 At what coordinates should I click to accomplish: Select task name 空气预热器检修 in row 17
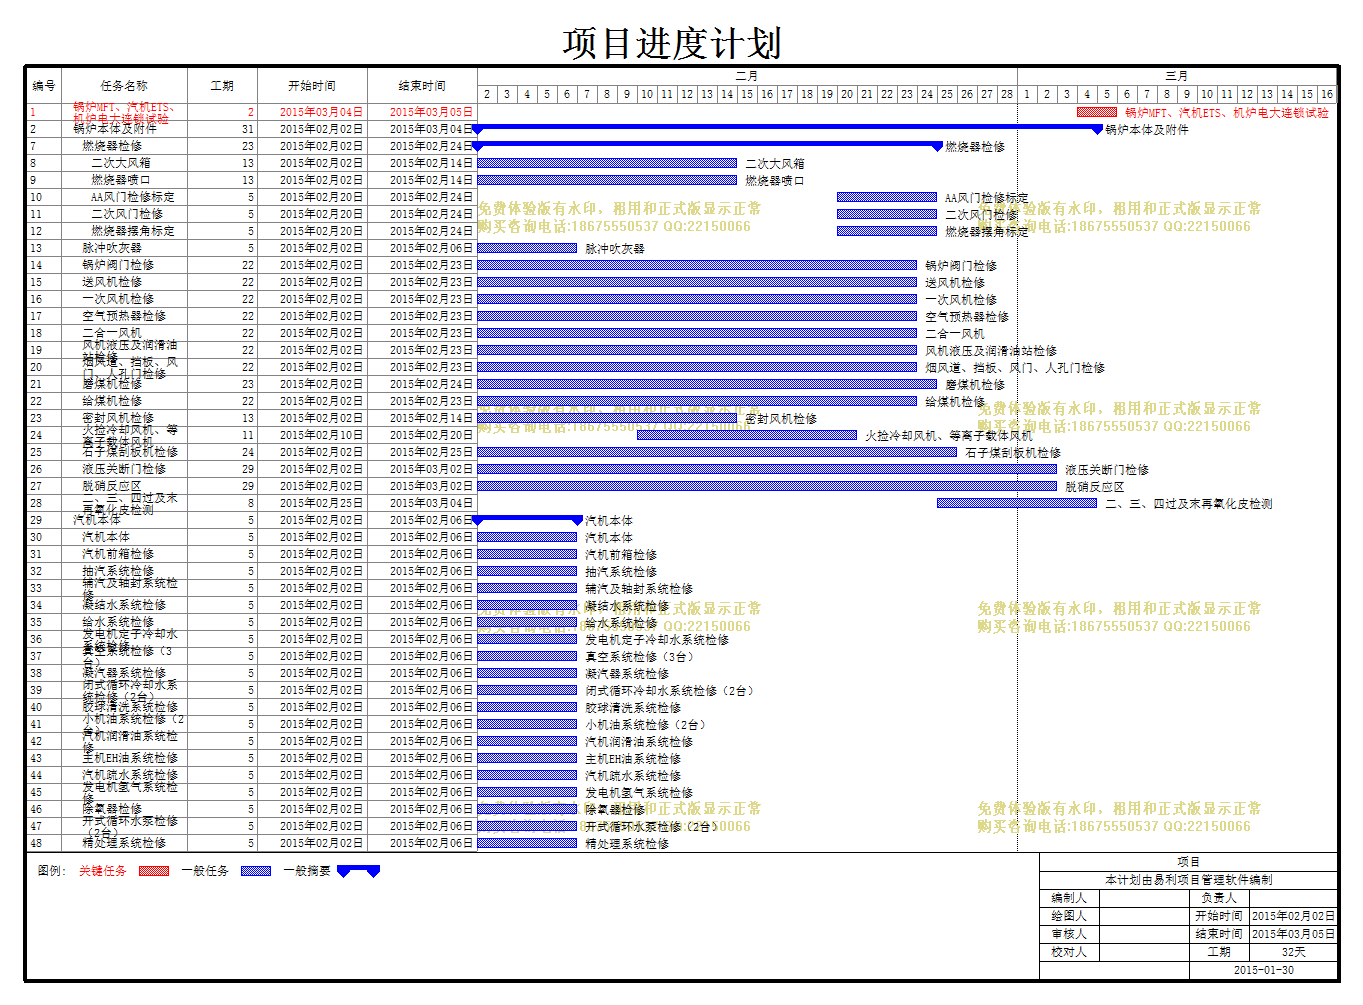124,316
